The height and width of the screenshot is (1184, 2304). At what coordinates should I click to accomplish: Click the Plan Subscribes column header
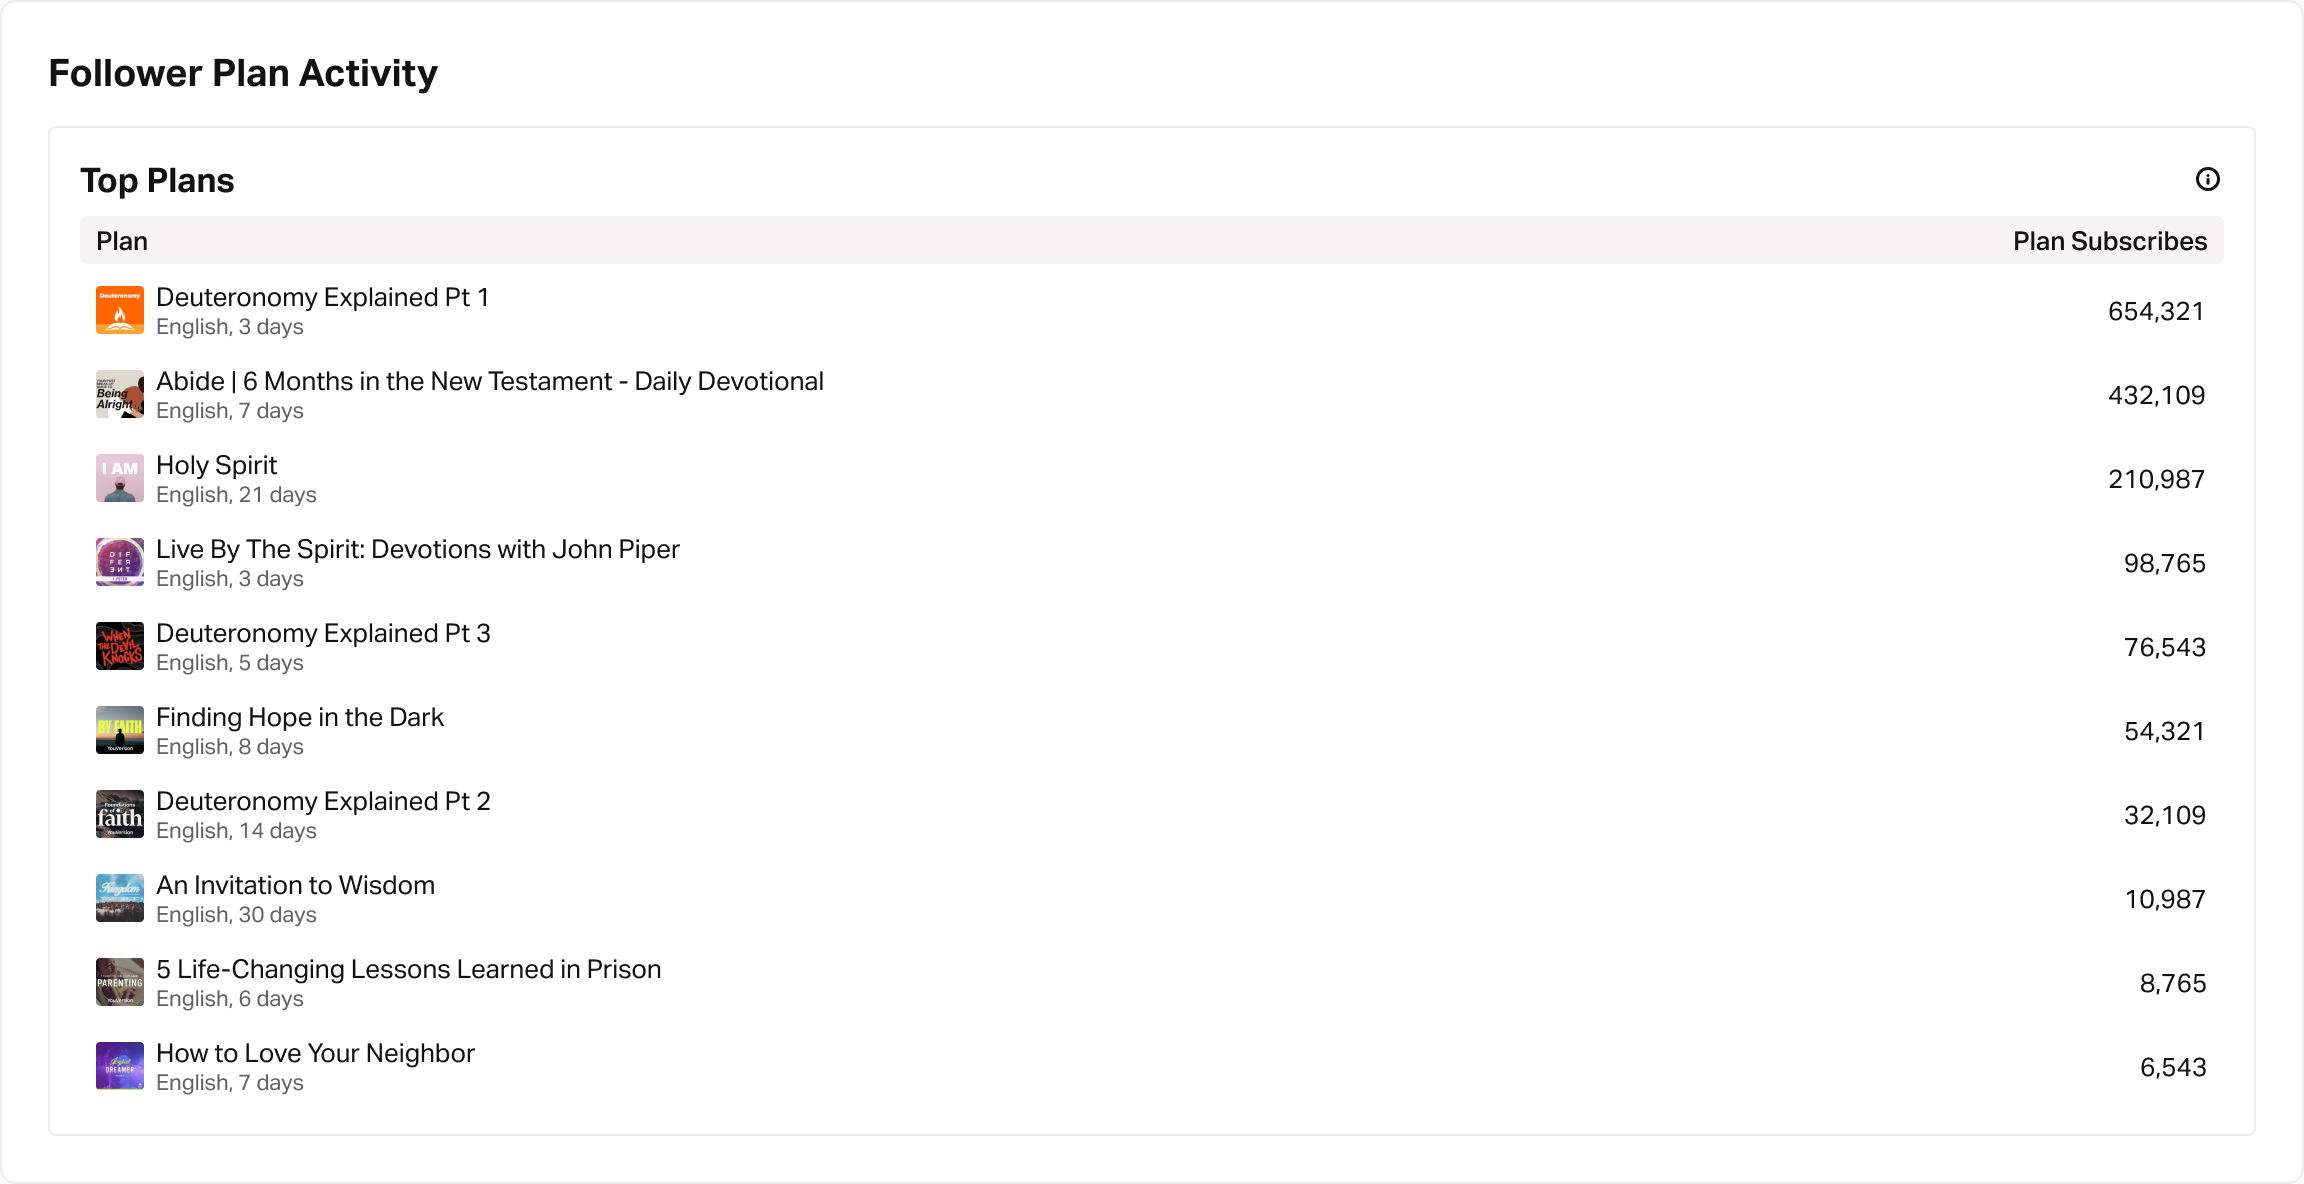(x=2109, y=241)
